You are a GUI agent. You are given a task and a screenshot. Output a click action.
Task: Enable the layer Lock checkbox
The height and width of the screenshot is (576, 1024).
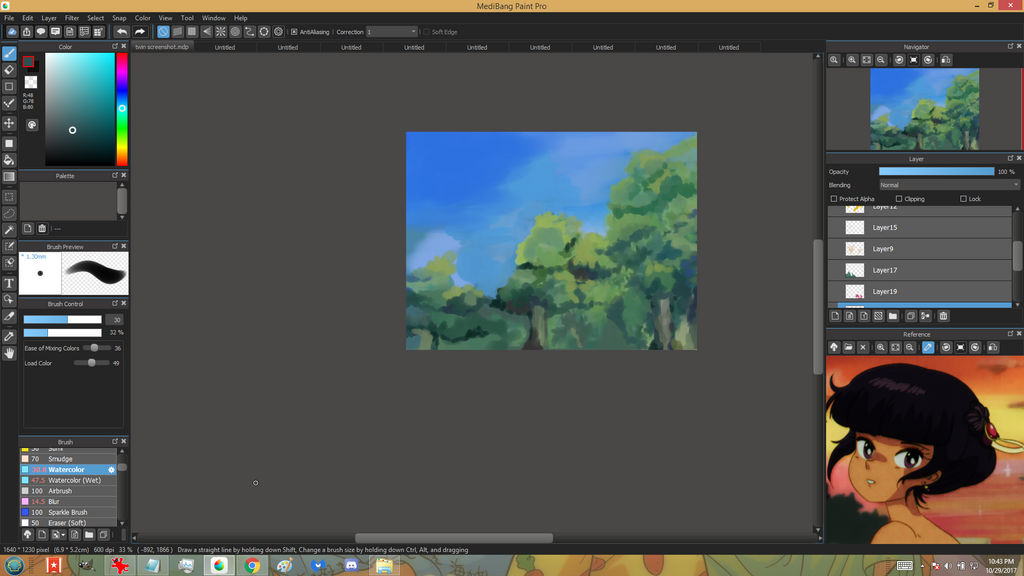click(x=963, y=199)
